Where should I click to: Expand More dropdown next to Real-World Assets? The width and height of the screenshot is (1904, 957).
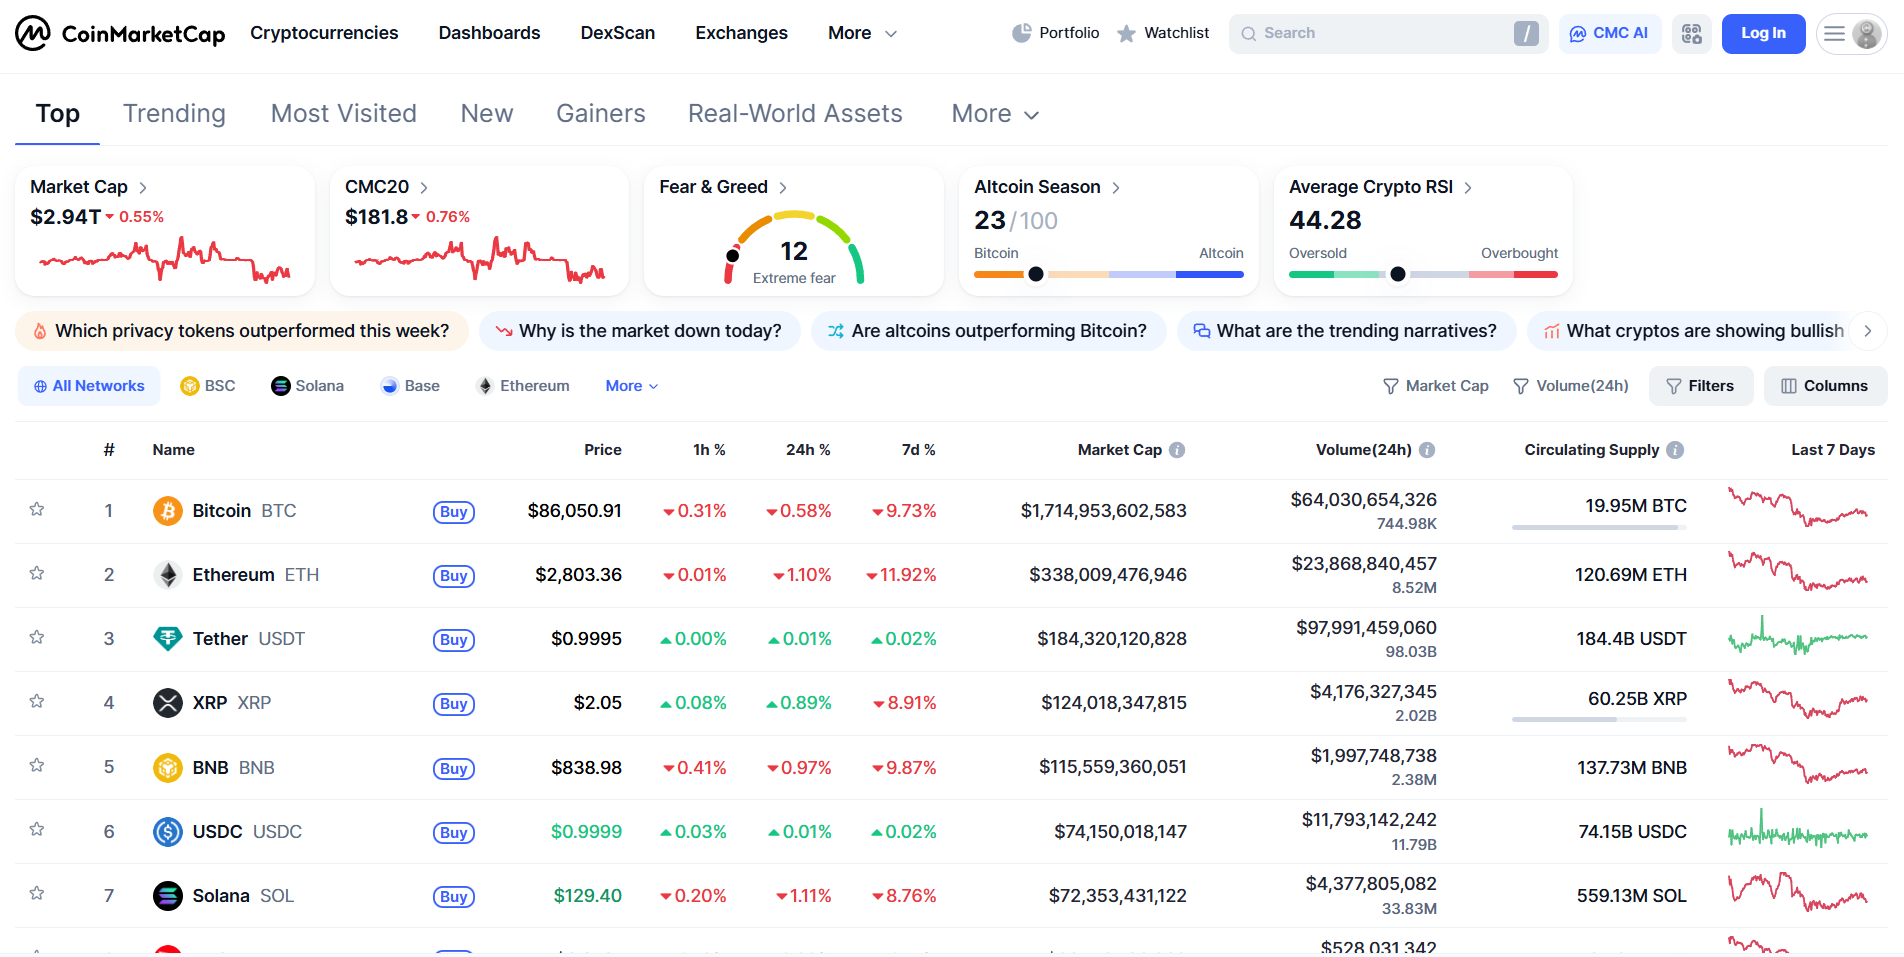click(995, 114)
